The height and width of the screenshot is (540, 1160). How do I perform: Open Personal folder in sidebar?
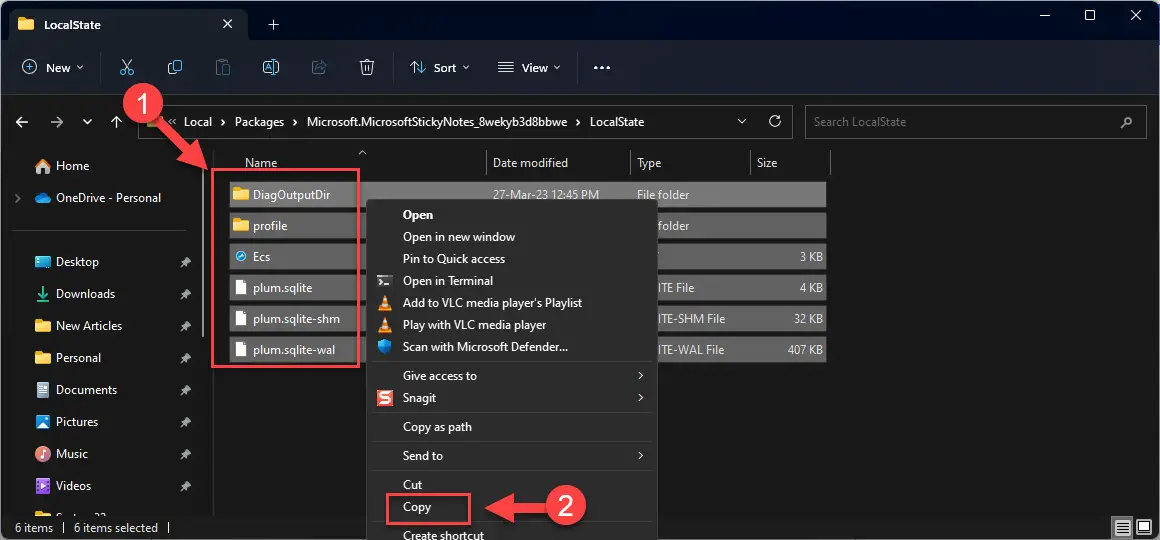point(78,357)
